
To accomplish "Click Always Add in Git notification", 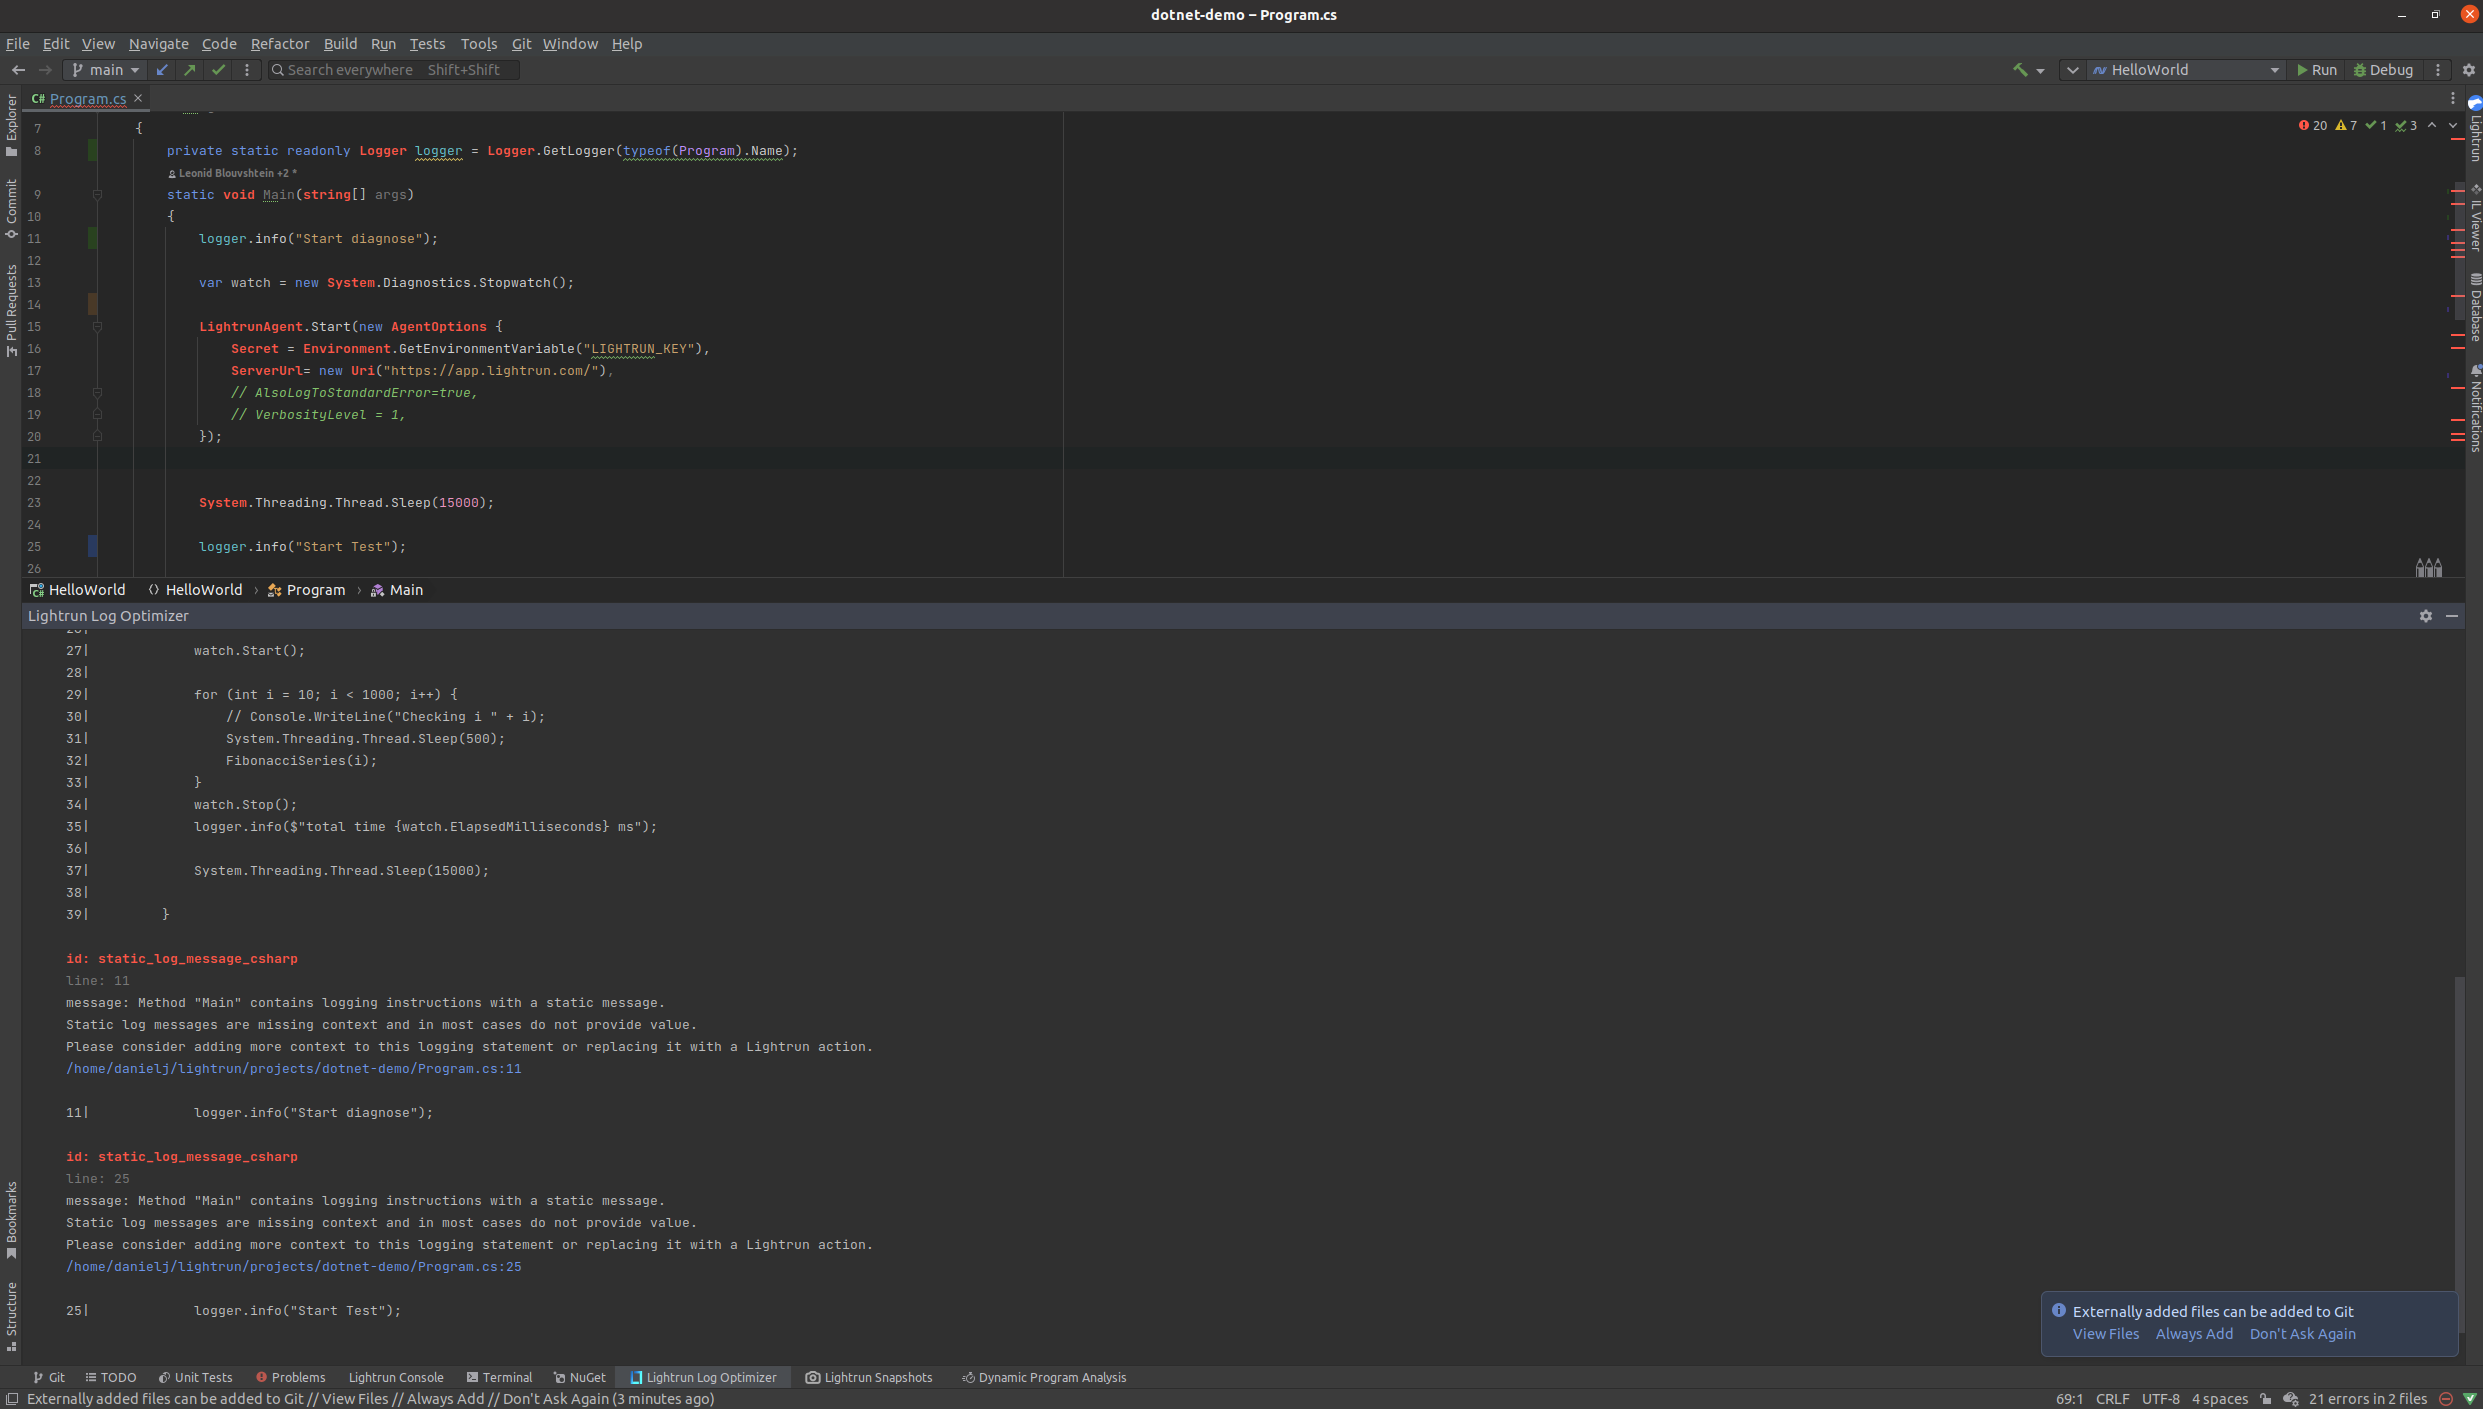I will tap(2194, 1334).
